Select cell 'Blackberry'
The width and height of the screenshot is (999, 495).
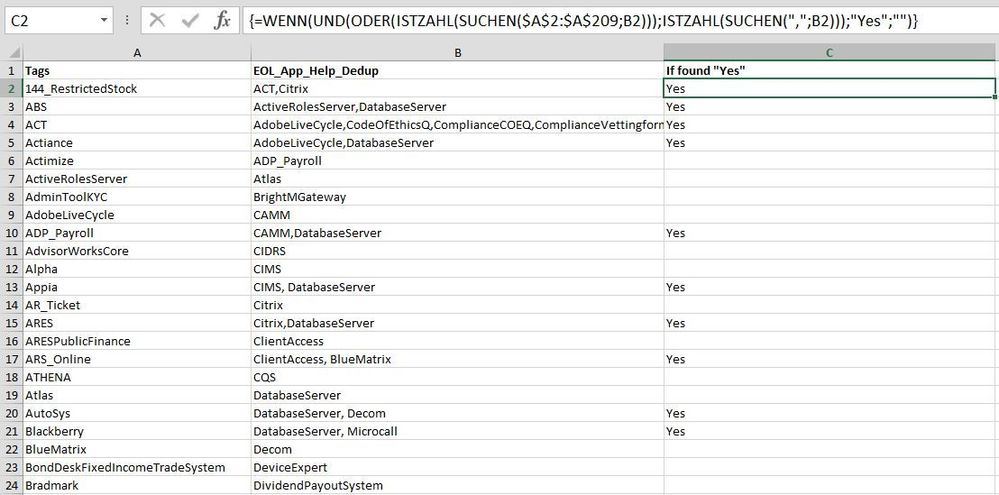point(137,432)
